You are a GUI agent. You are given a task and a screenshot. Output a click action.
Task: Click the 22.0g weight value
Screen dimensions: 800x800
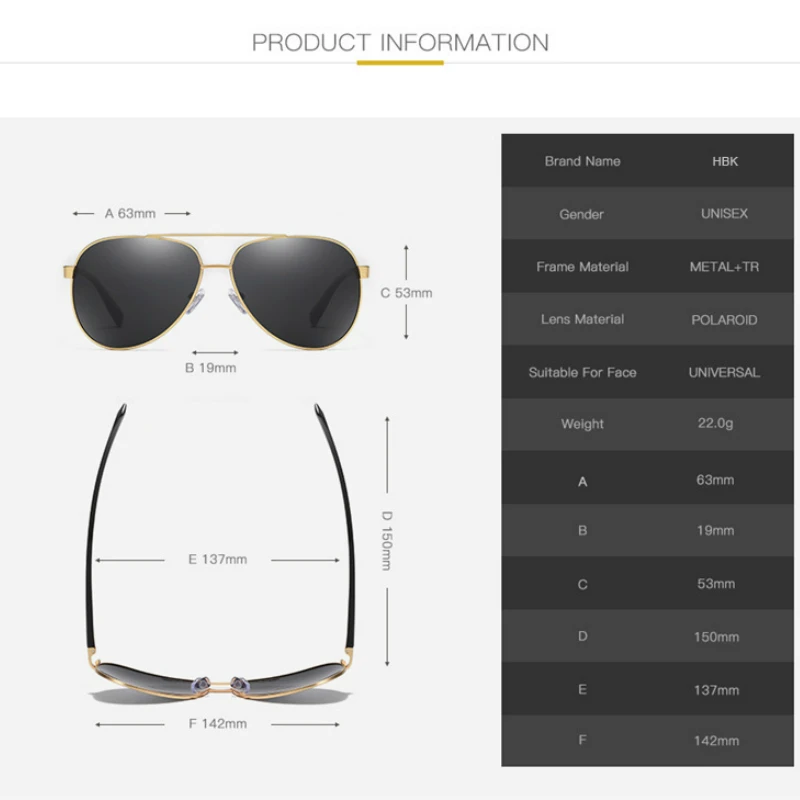click(x=715, y=423)
